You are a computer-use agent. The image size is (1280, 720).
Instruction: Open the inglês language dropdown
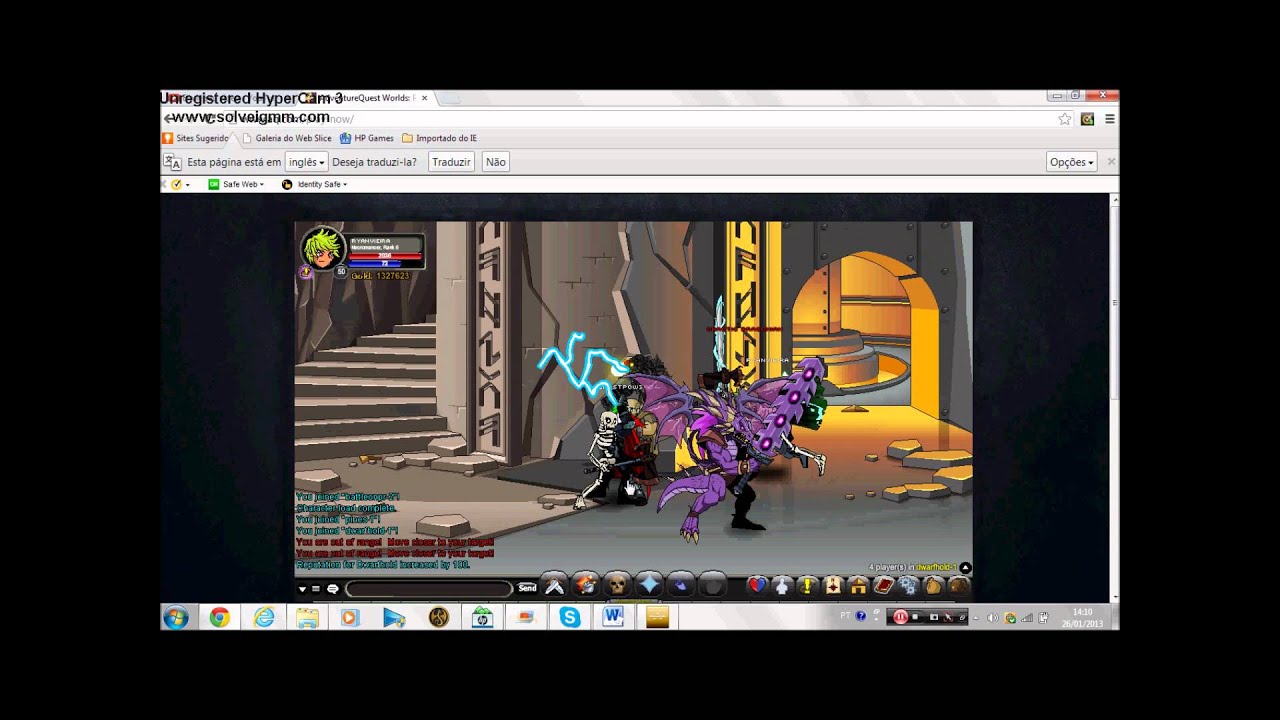pyautogui.click(x=307, y=162)
